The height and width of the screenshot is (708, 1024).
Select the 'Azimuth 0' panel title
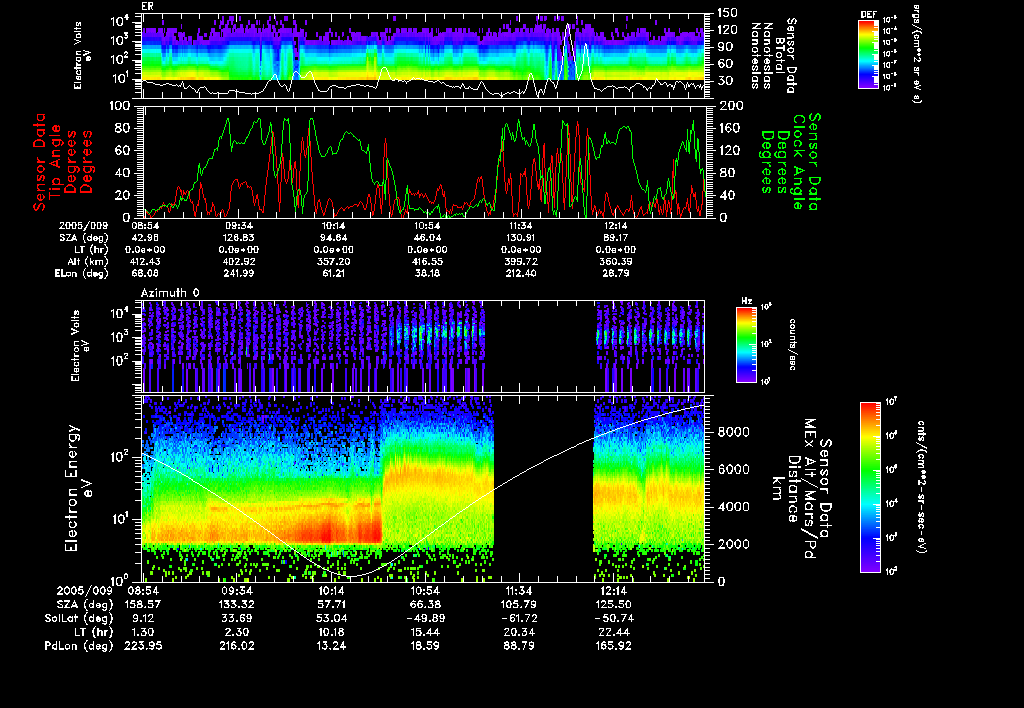coord(170,293)
